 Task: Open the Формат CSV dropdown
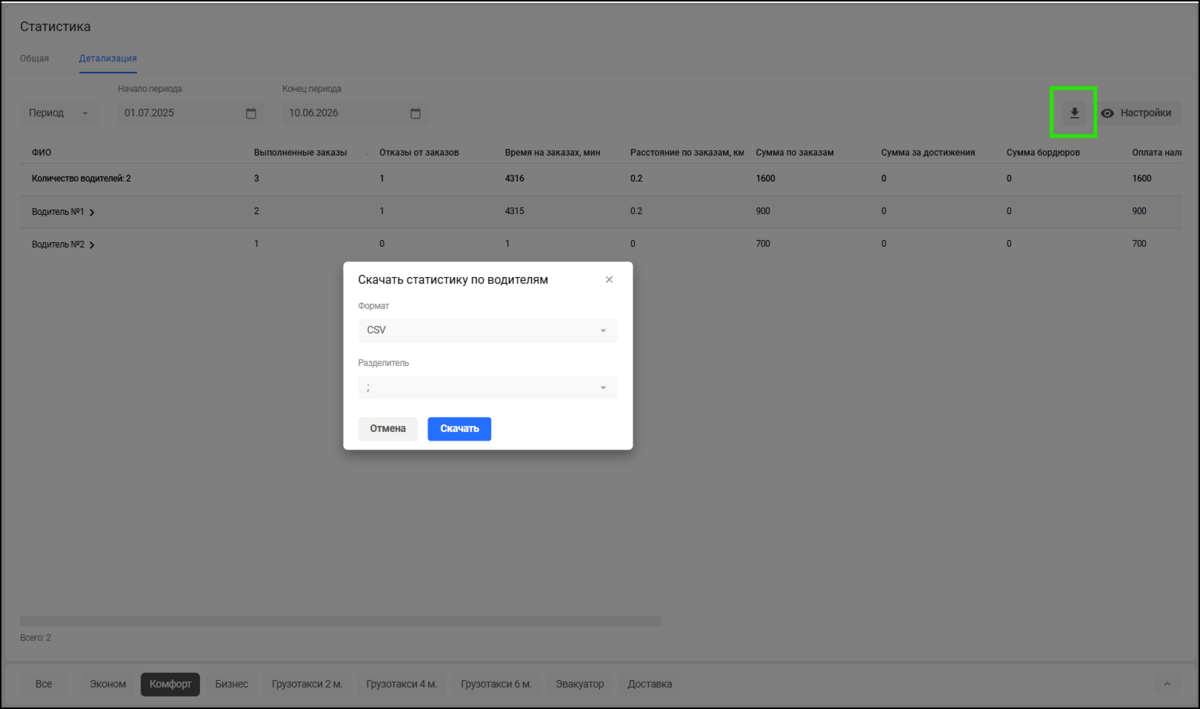(487, 330)
